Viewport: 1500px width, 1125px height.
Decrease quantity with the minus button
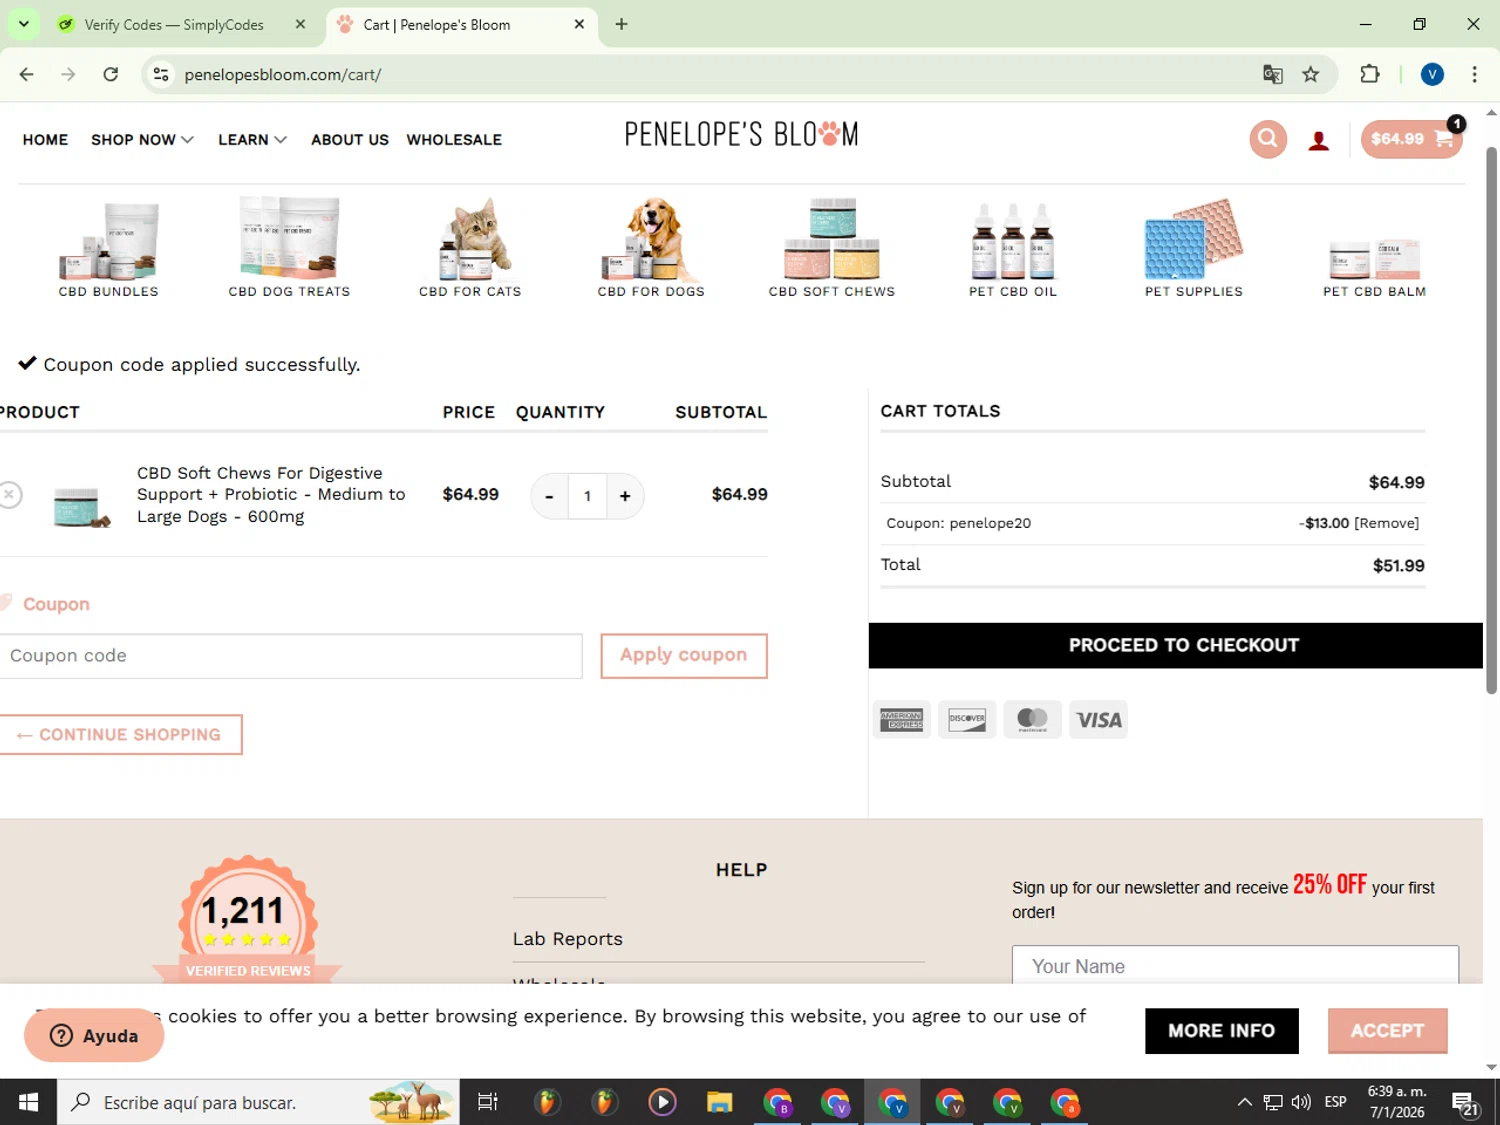coord(549,496)
